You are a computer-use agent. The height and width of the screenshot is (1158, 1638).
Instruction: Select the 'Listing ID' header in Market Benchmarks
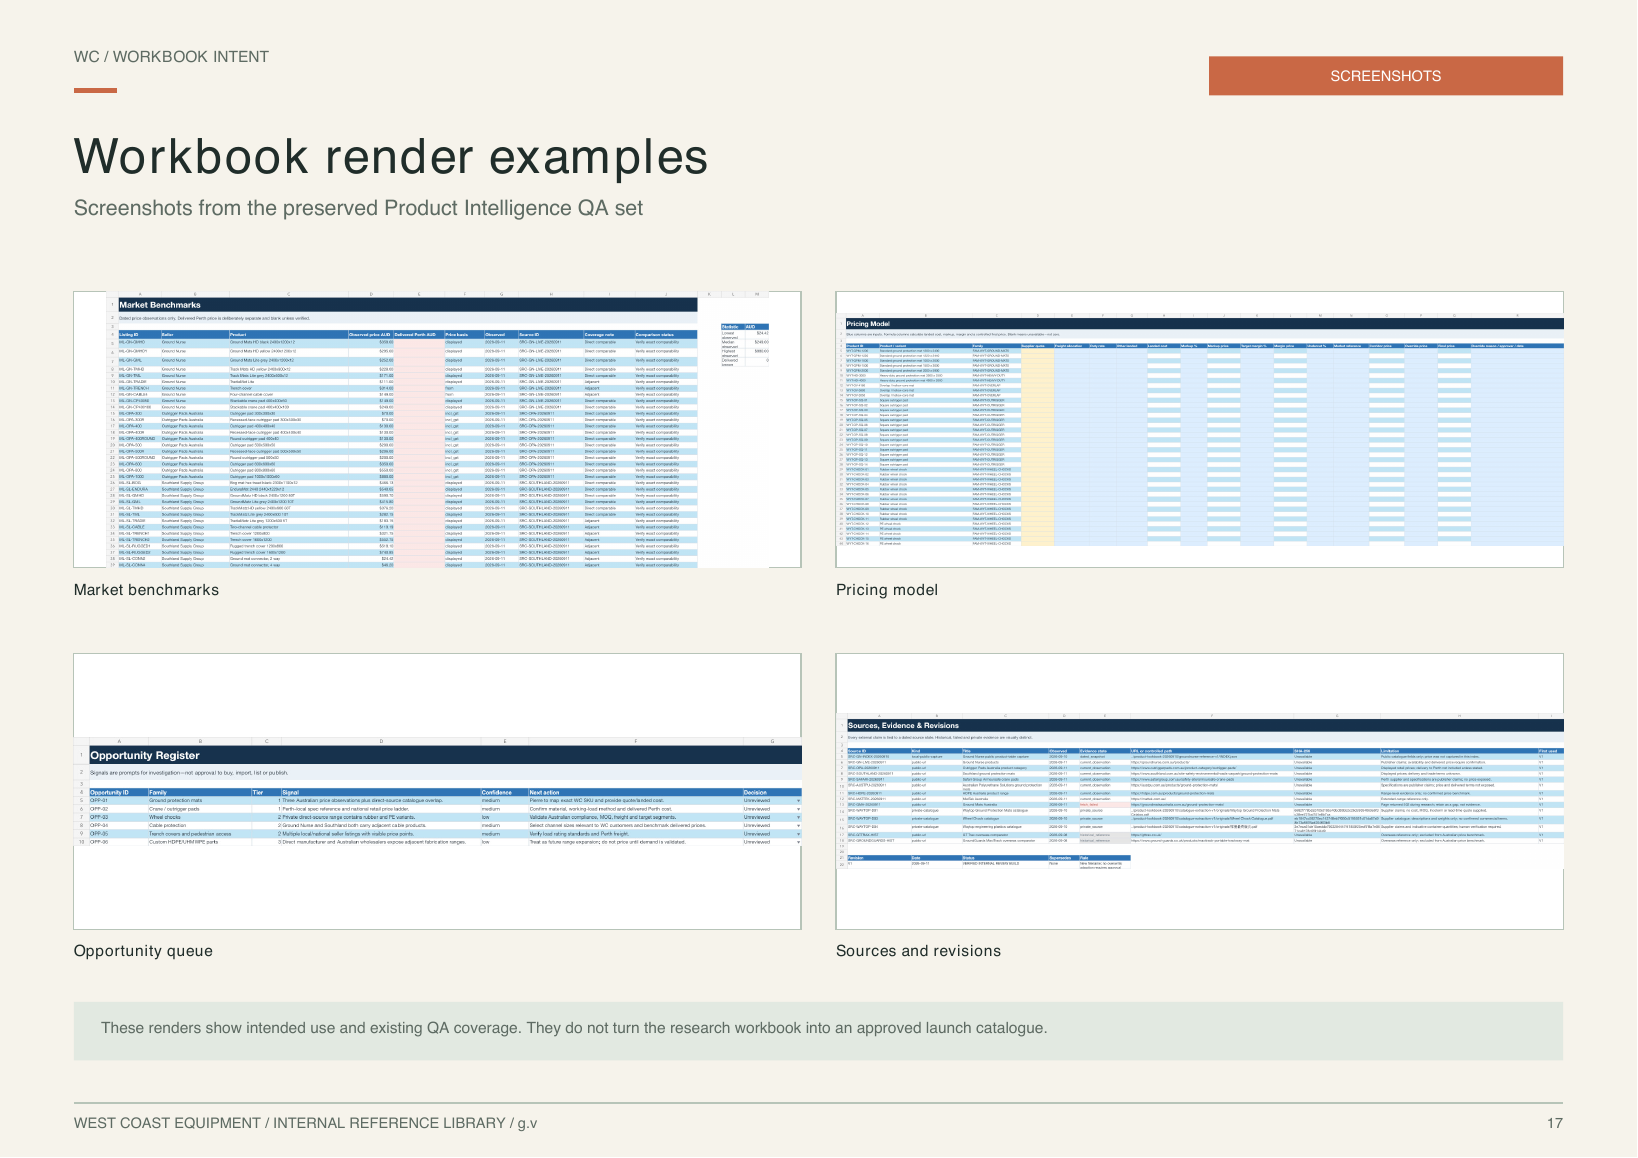point(139,335)
